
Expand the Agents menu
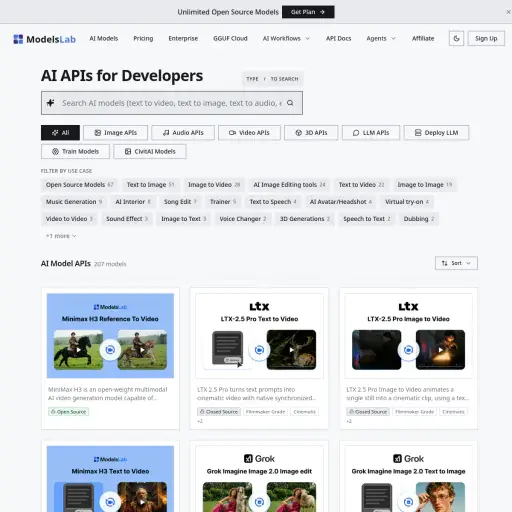tap(381, 39)
